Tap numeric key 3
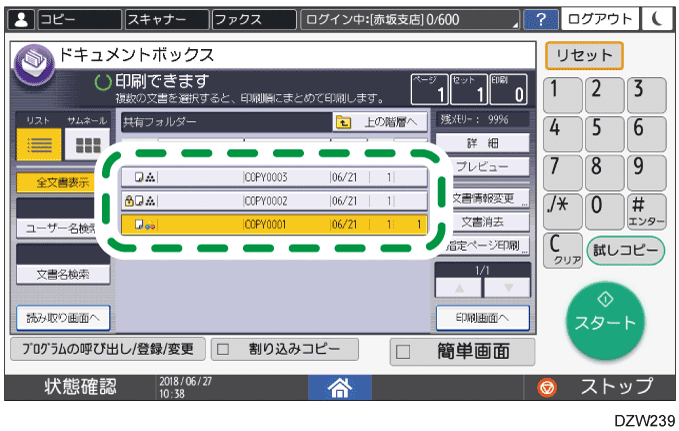Viewport: 679px width, 431px height. 647,95
